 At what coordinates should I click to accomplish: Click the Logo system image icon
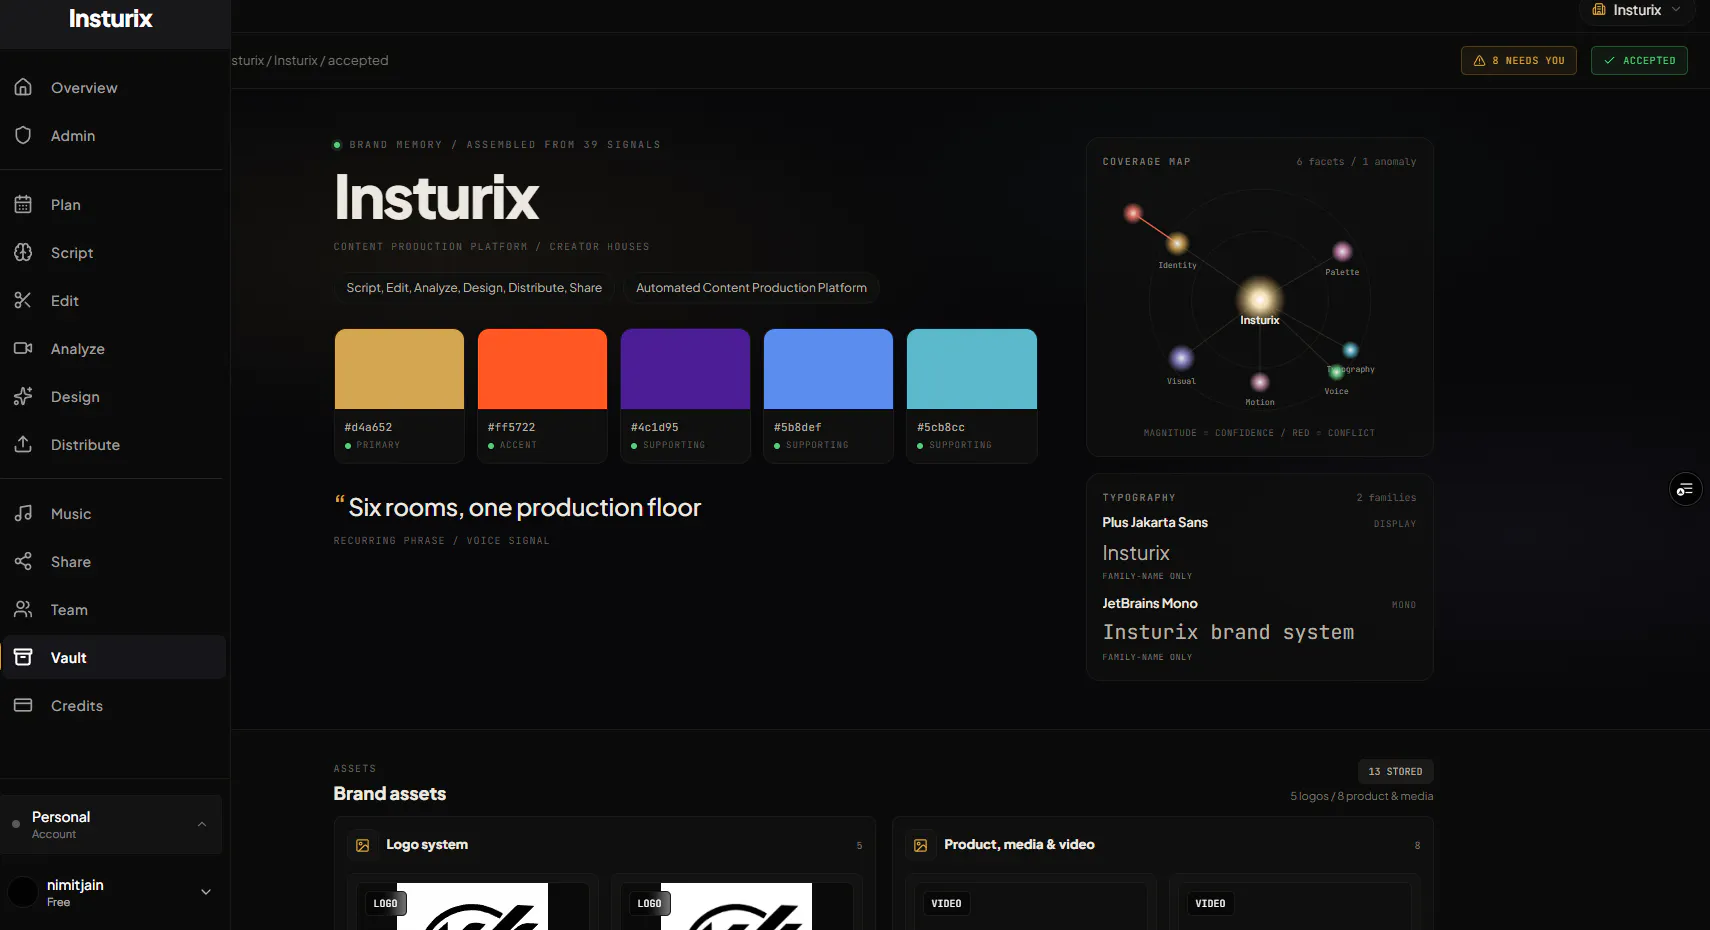[363, 845]
